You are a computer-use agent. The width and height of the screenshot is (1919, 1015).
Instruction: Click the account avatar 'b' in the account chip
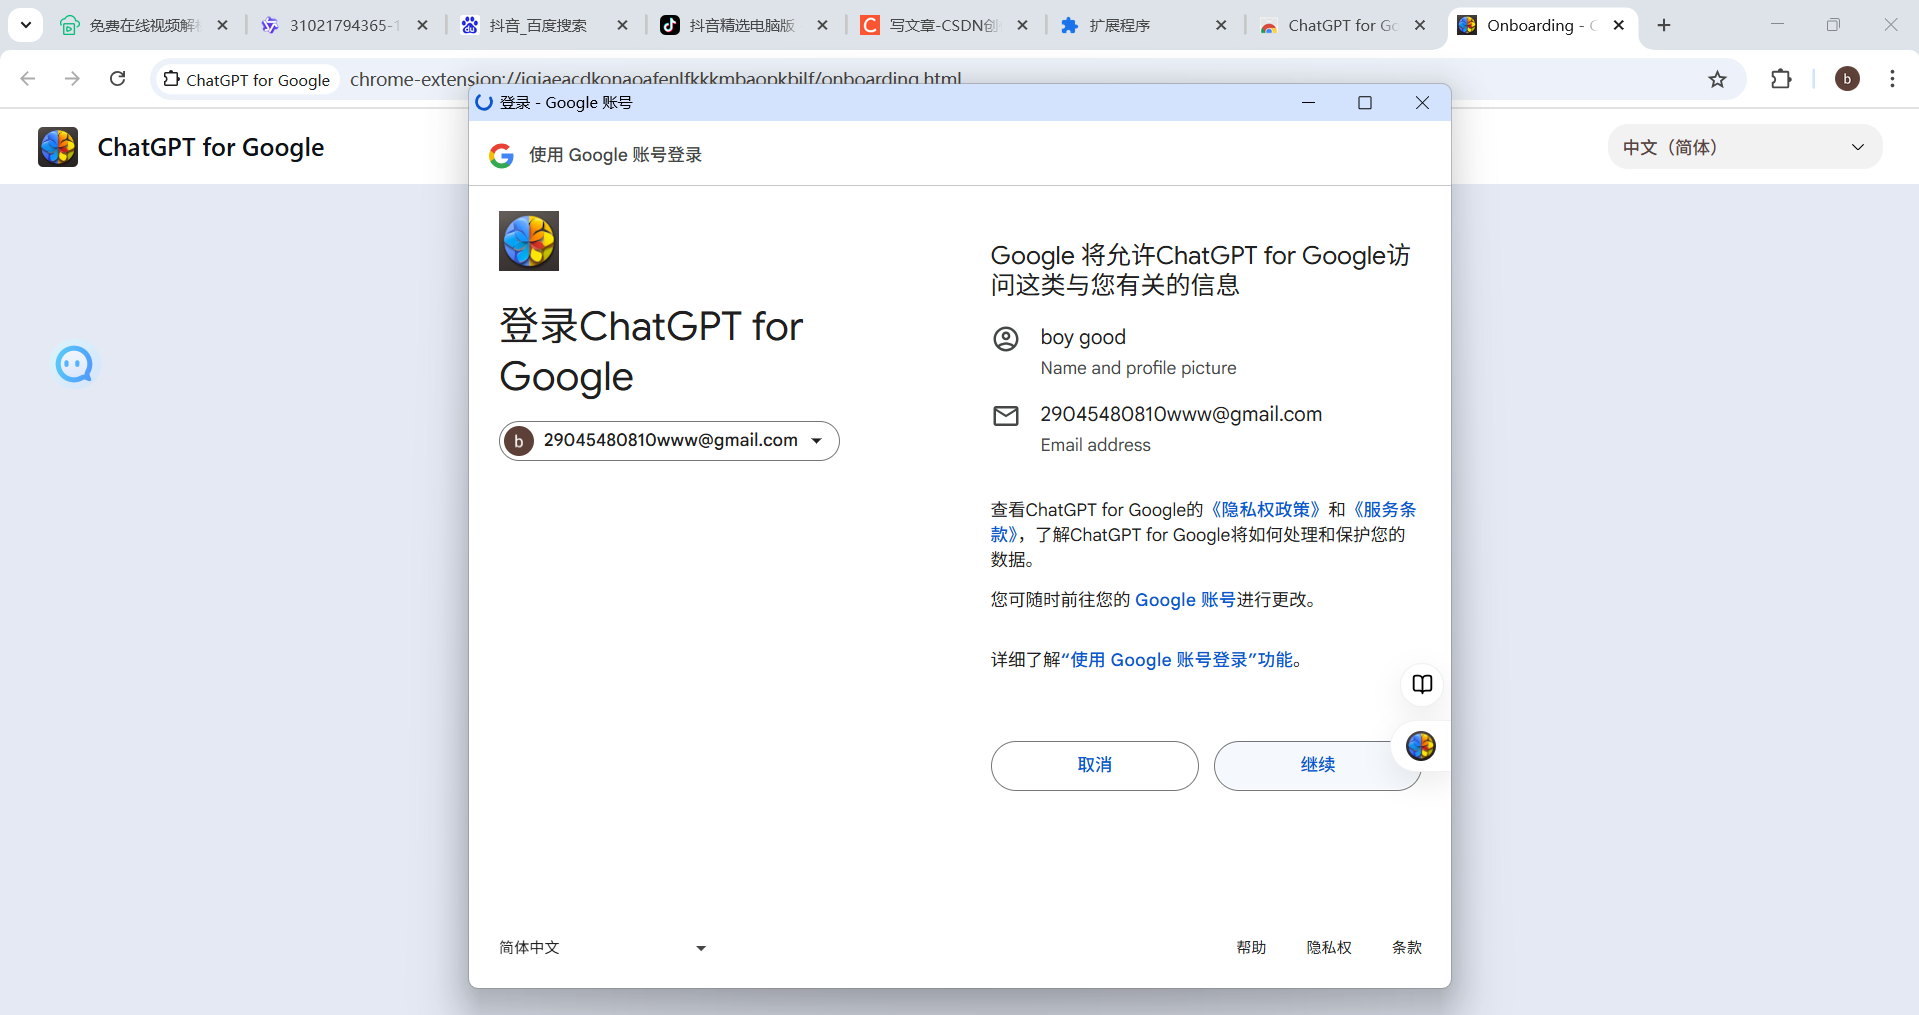tap(519, 441)
